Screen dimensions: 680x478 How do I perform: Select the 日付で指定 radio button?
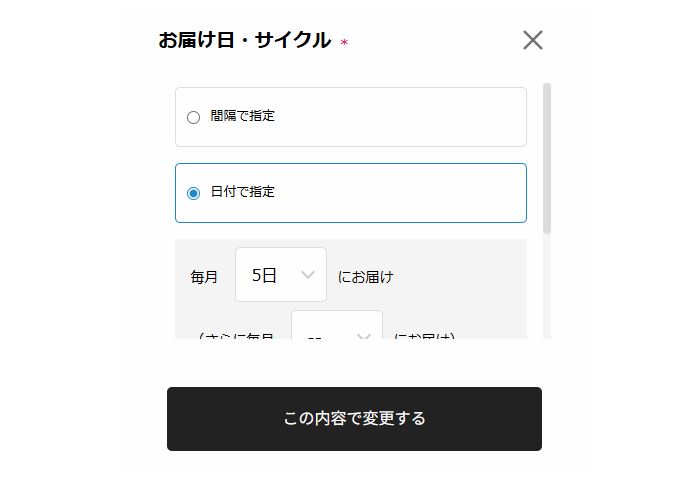193,193
